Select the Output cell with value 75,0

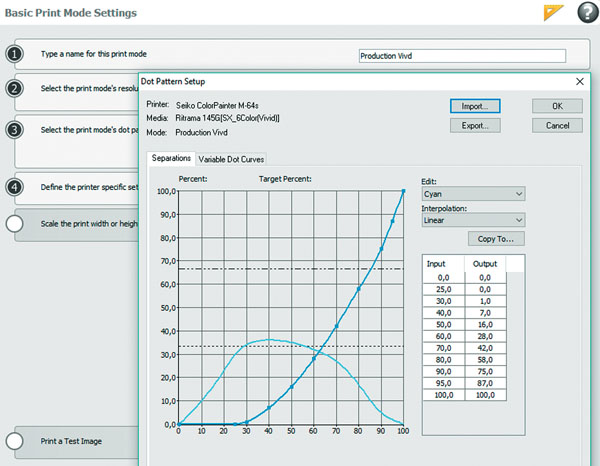click(486, 371)
